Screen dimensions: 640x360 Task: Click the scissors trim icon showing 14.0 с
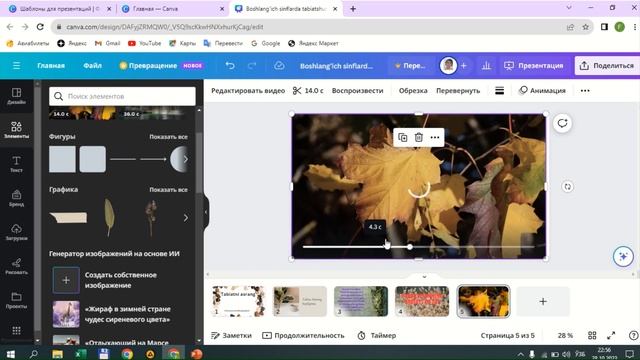[308, 91]
